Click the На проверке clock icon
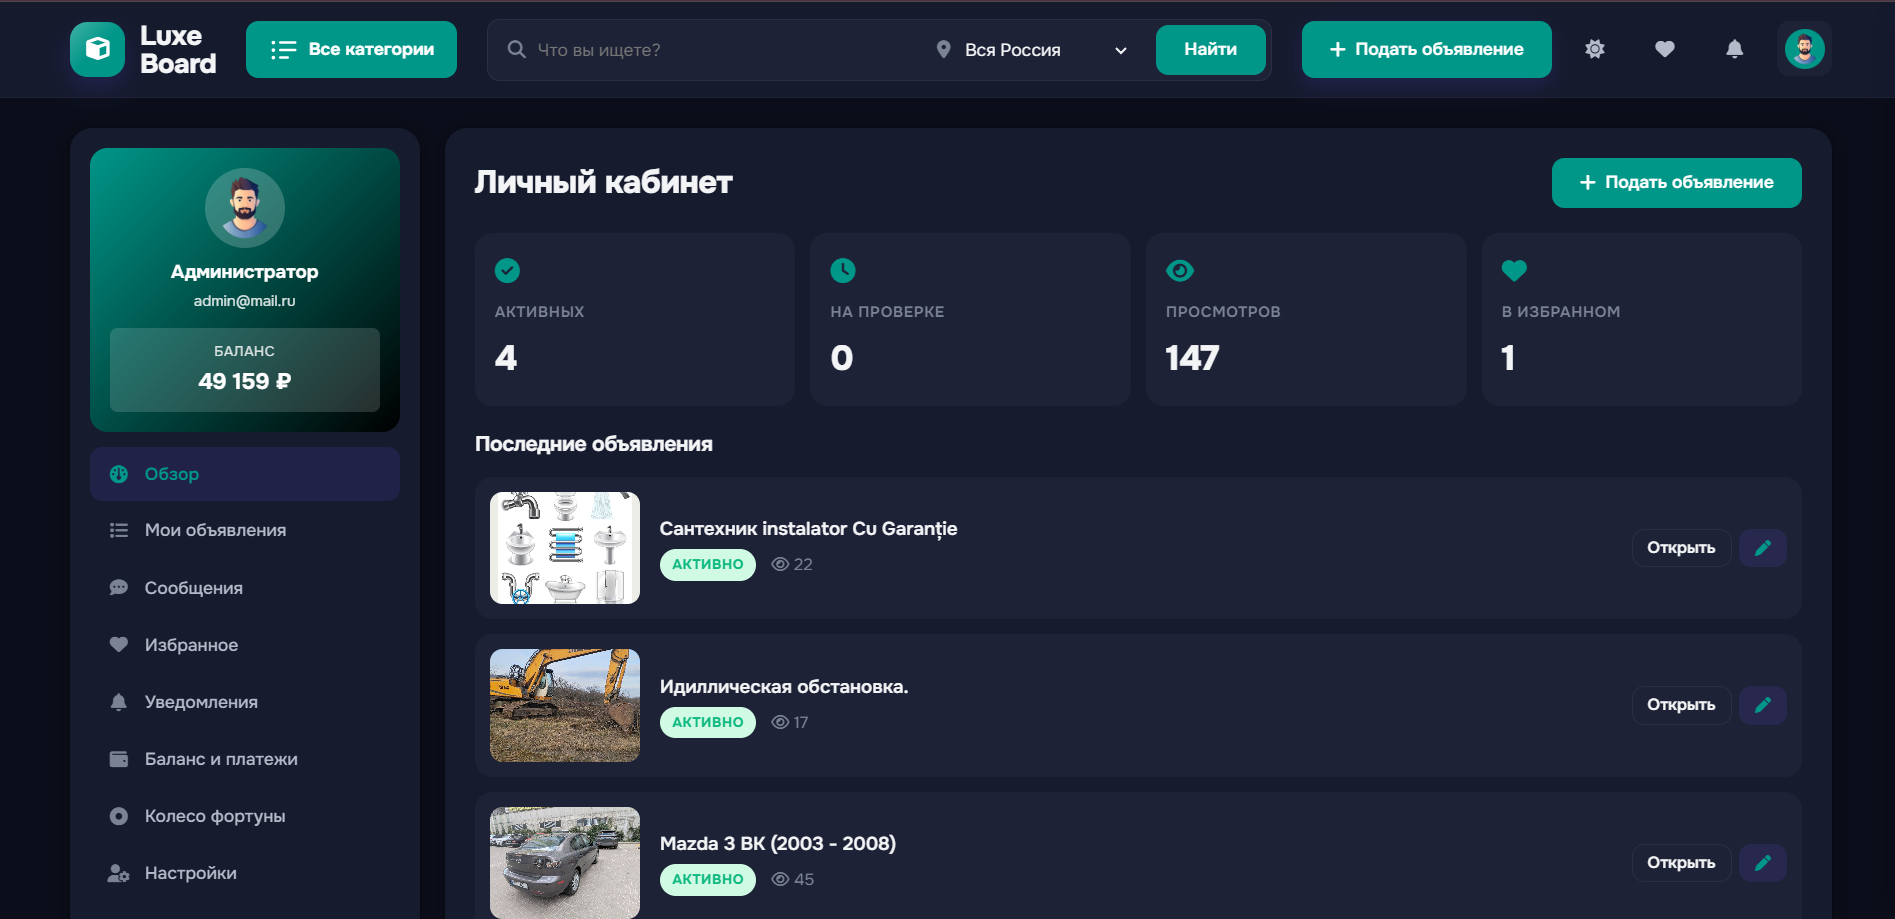This screenshot has width=1895, height=919. coord(843,270)
